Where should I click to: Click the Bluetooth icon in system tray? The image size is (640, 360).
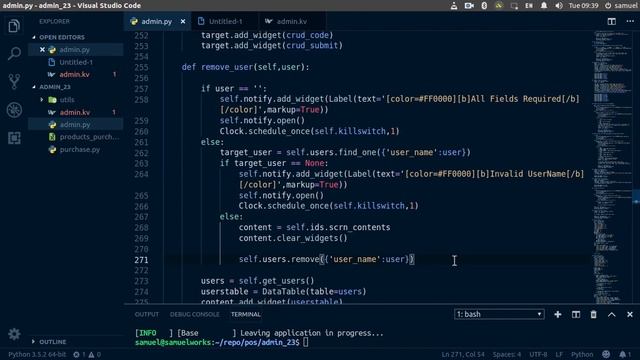[x=484, y=6]
